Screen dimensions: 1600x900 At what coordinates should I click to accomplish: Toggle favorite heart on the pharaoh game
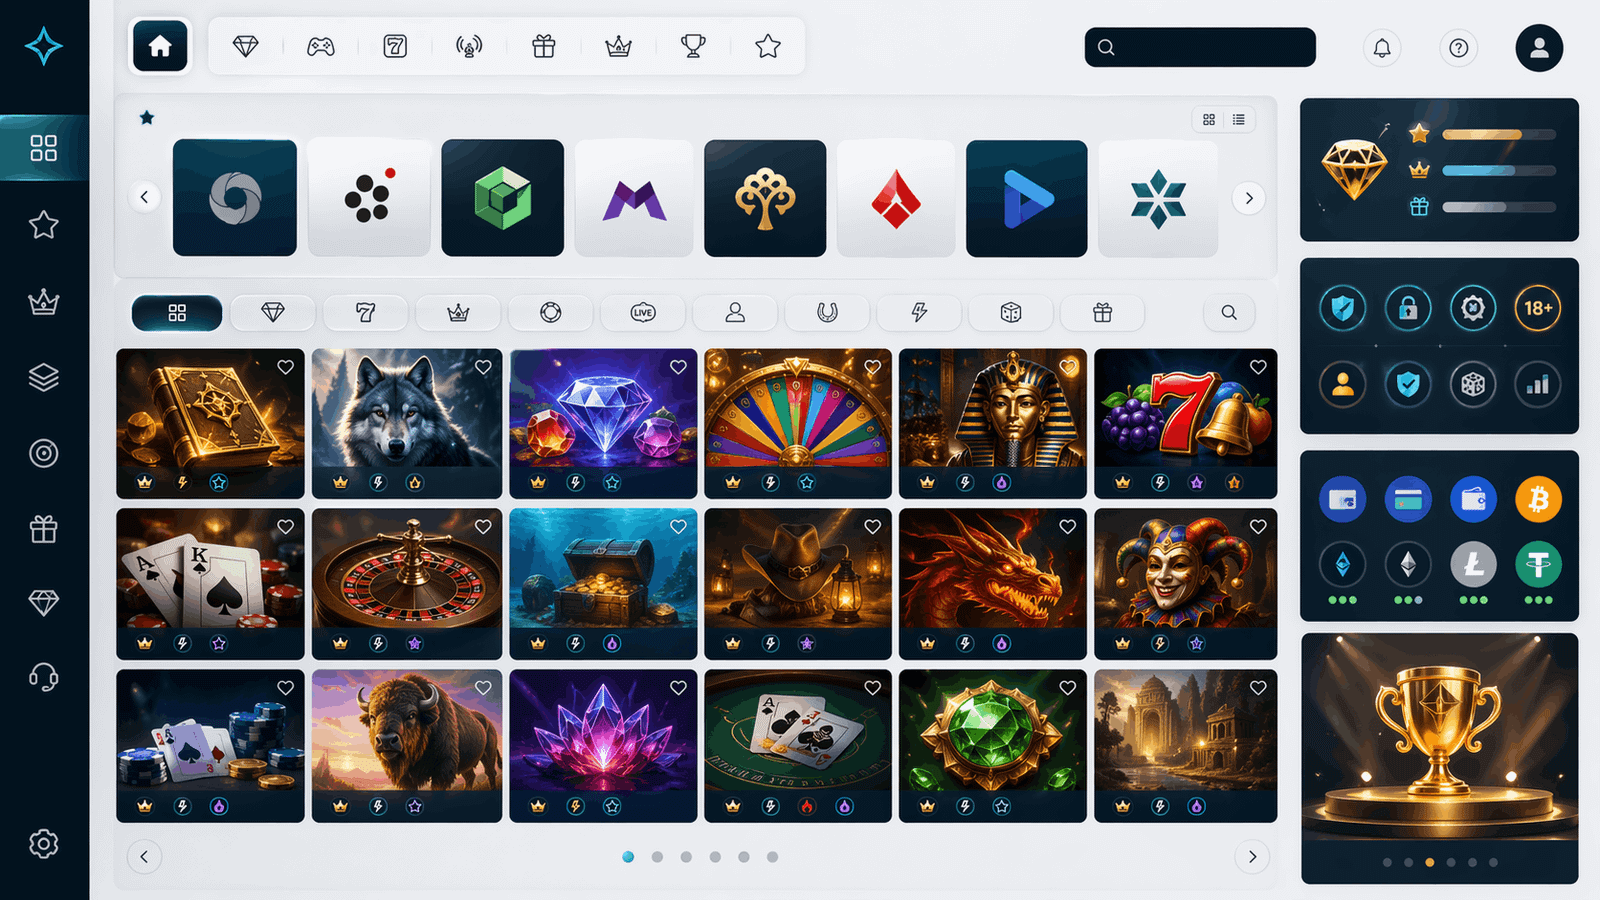tap(1068, 367)
